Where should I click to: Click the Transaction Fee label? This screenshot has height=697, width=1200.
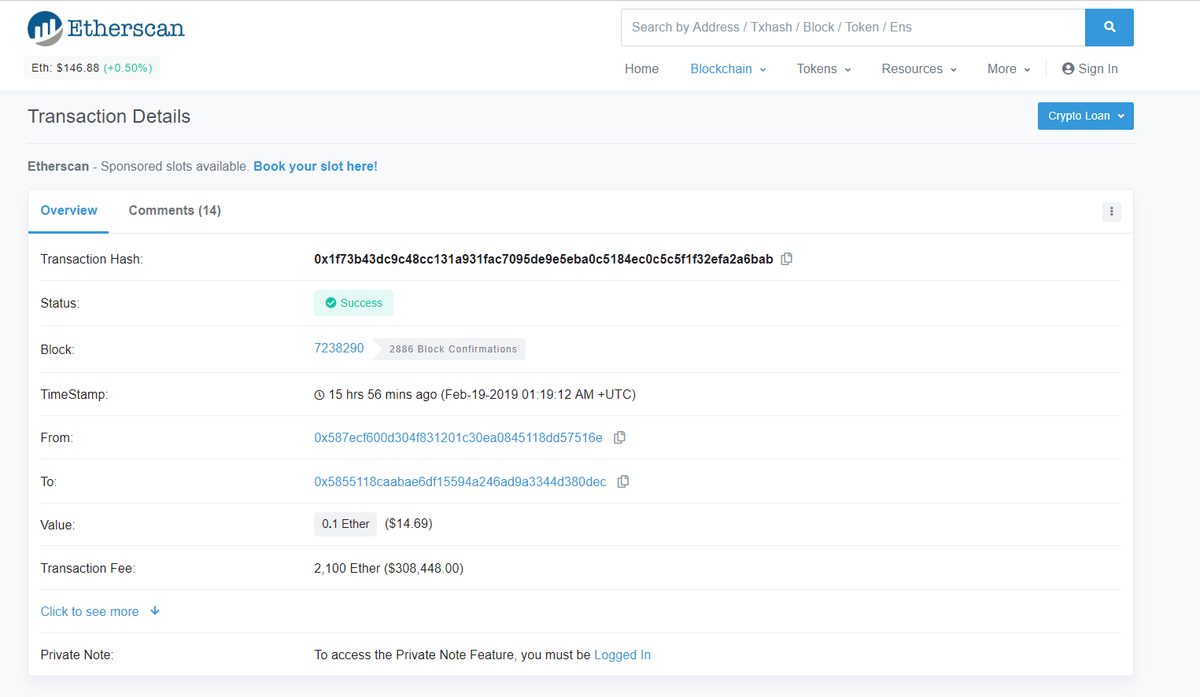pyautogui.click(x=88, y=568)
